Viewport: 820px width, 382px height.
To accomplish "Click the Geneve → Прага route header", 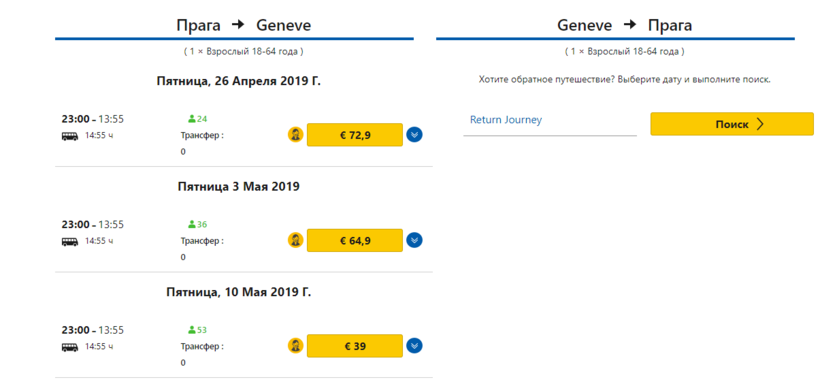I will pos(624,25).
